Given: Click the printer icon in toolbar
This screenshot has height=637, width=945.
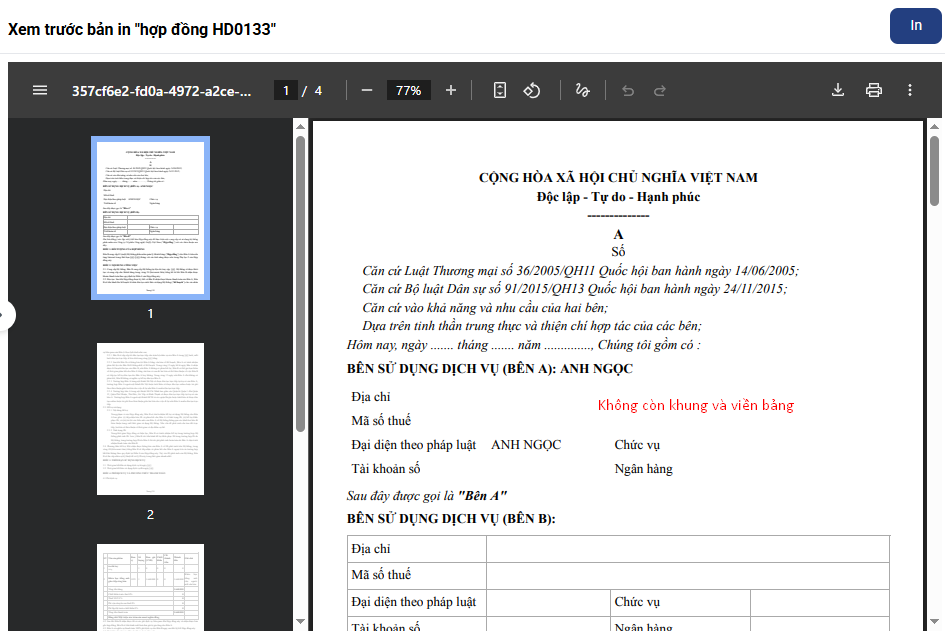Looking at the screenshot, I should [874, 90].
